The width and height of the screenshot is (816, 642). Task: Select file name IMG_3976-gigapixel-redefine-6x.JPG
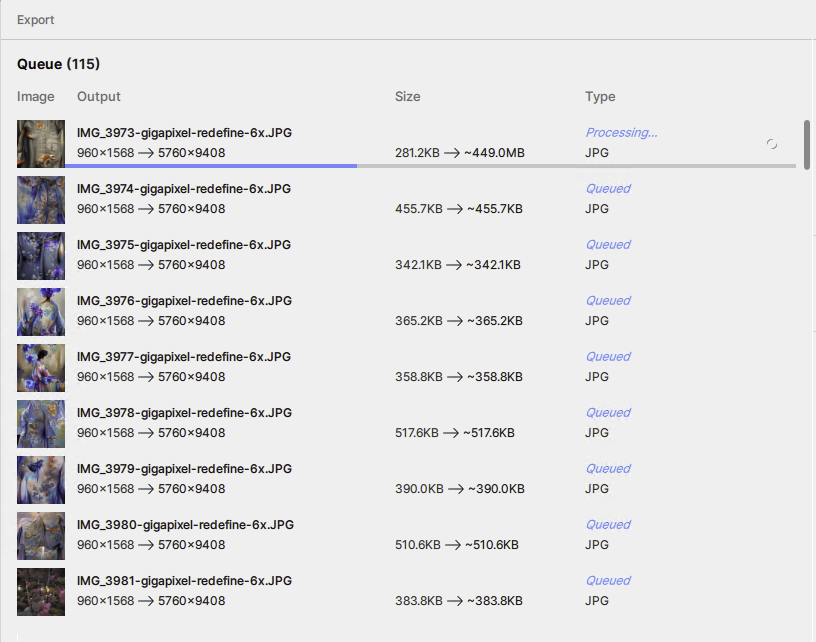tap(184, 301)
